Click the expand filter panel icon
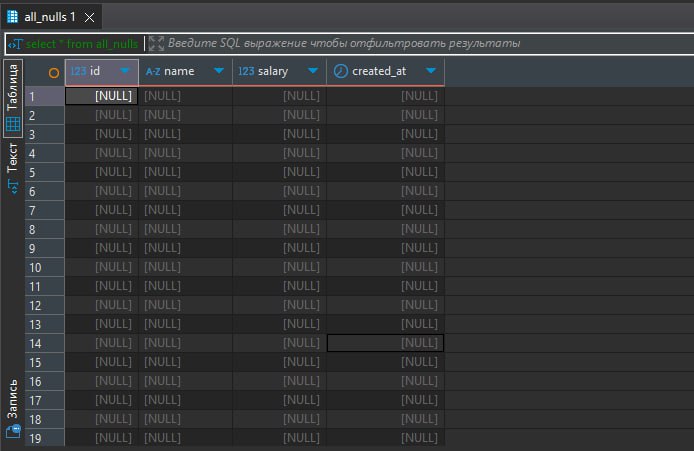The image size is (694, 451). click(156, 43)
